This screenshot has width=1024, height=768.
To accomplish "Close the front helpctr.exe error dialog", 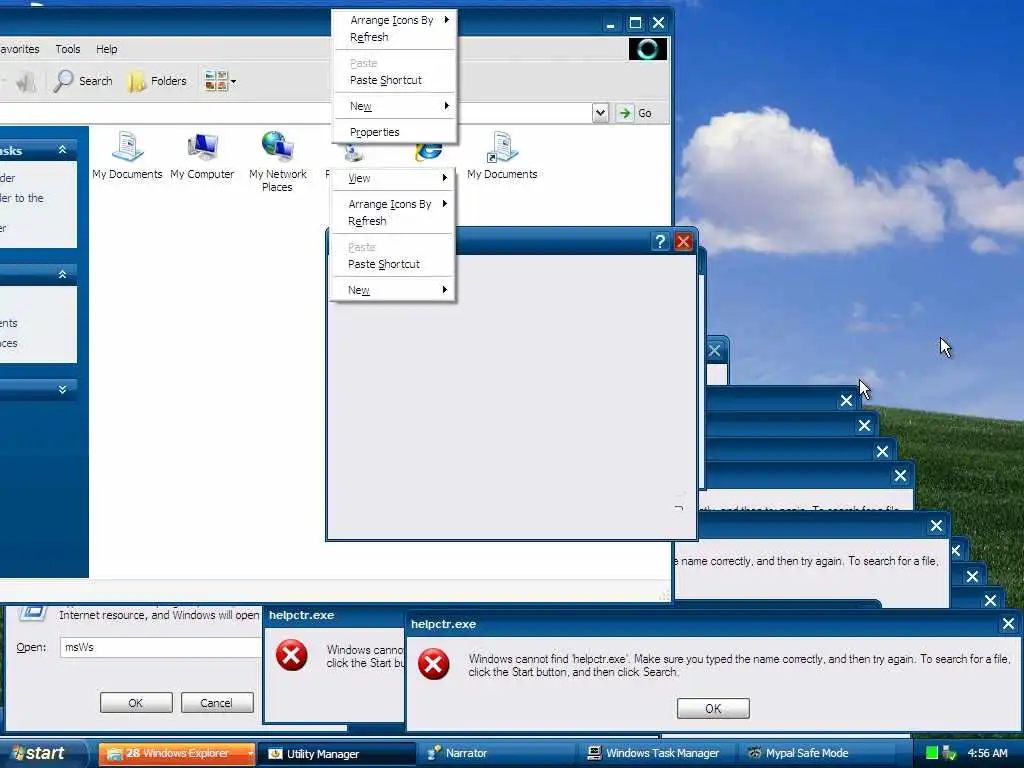I will tap(1008, 624).
